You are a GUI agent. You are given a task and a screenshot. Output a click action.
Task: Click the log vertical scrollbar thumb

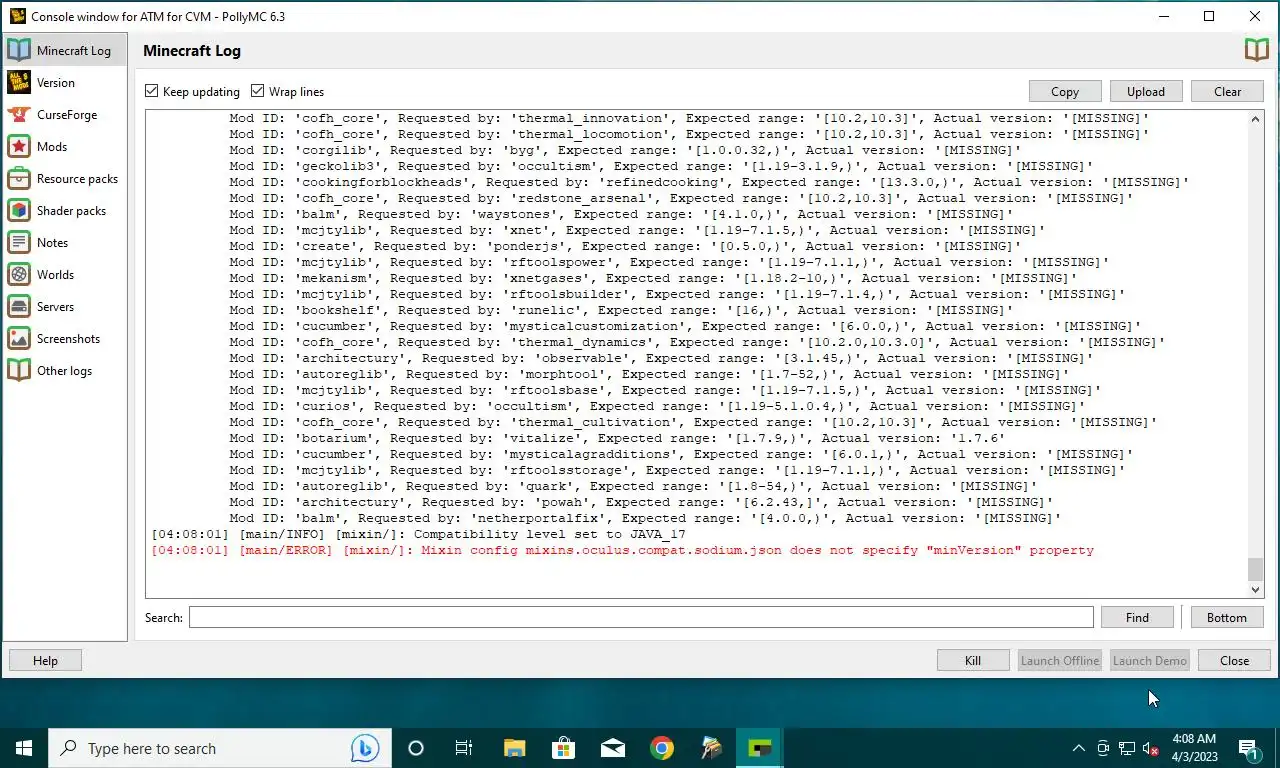pos(1256,569)
